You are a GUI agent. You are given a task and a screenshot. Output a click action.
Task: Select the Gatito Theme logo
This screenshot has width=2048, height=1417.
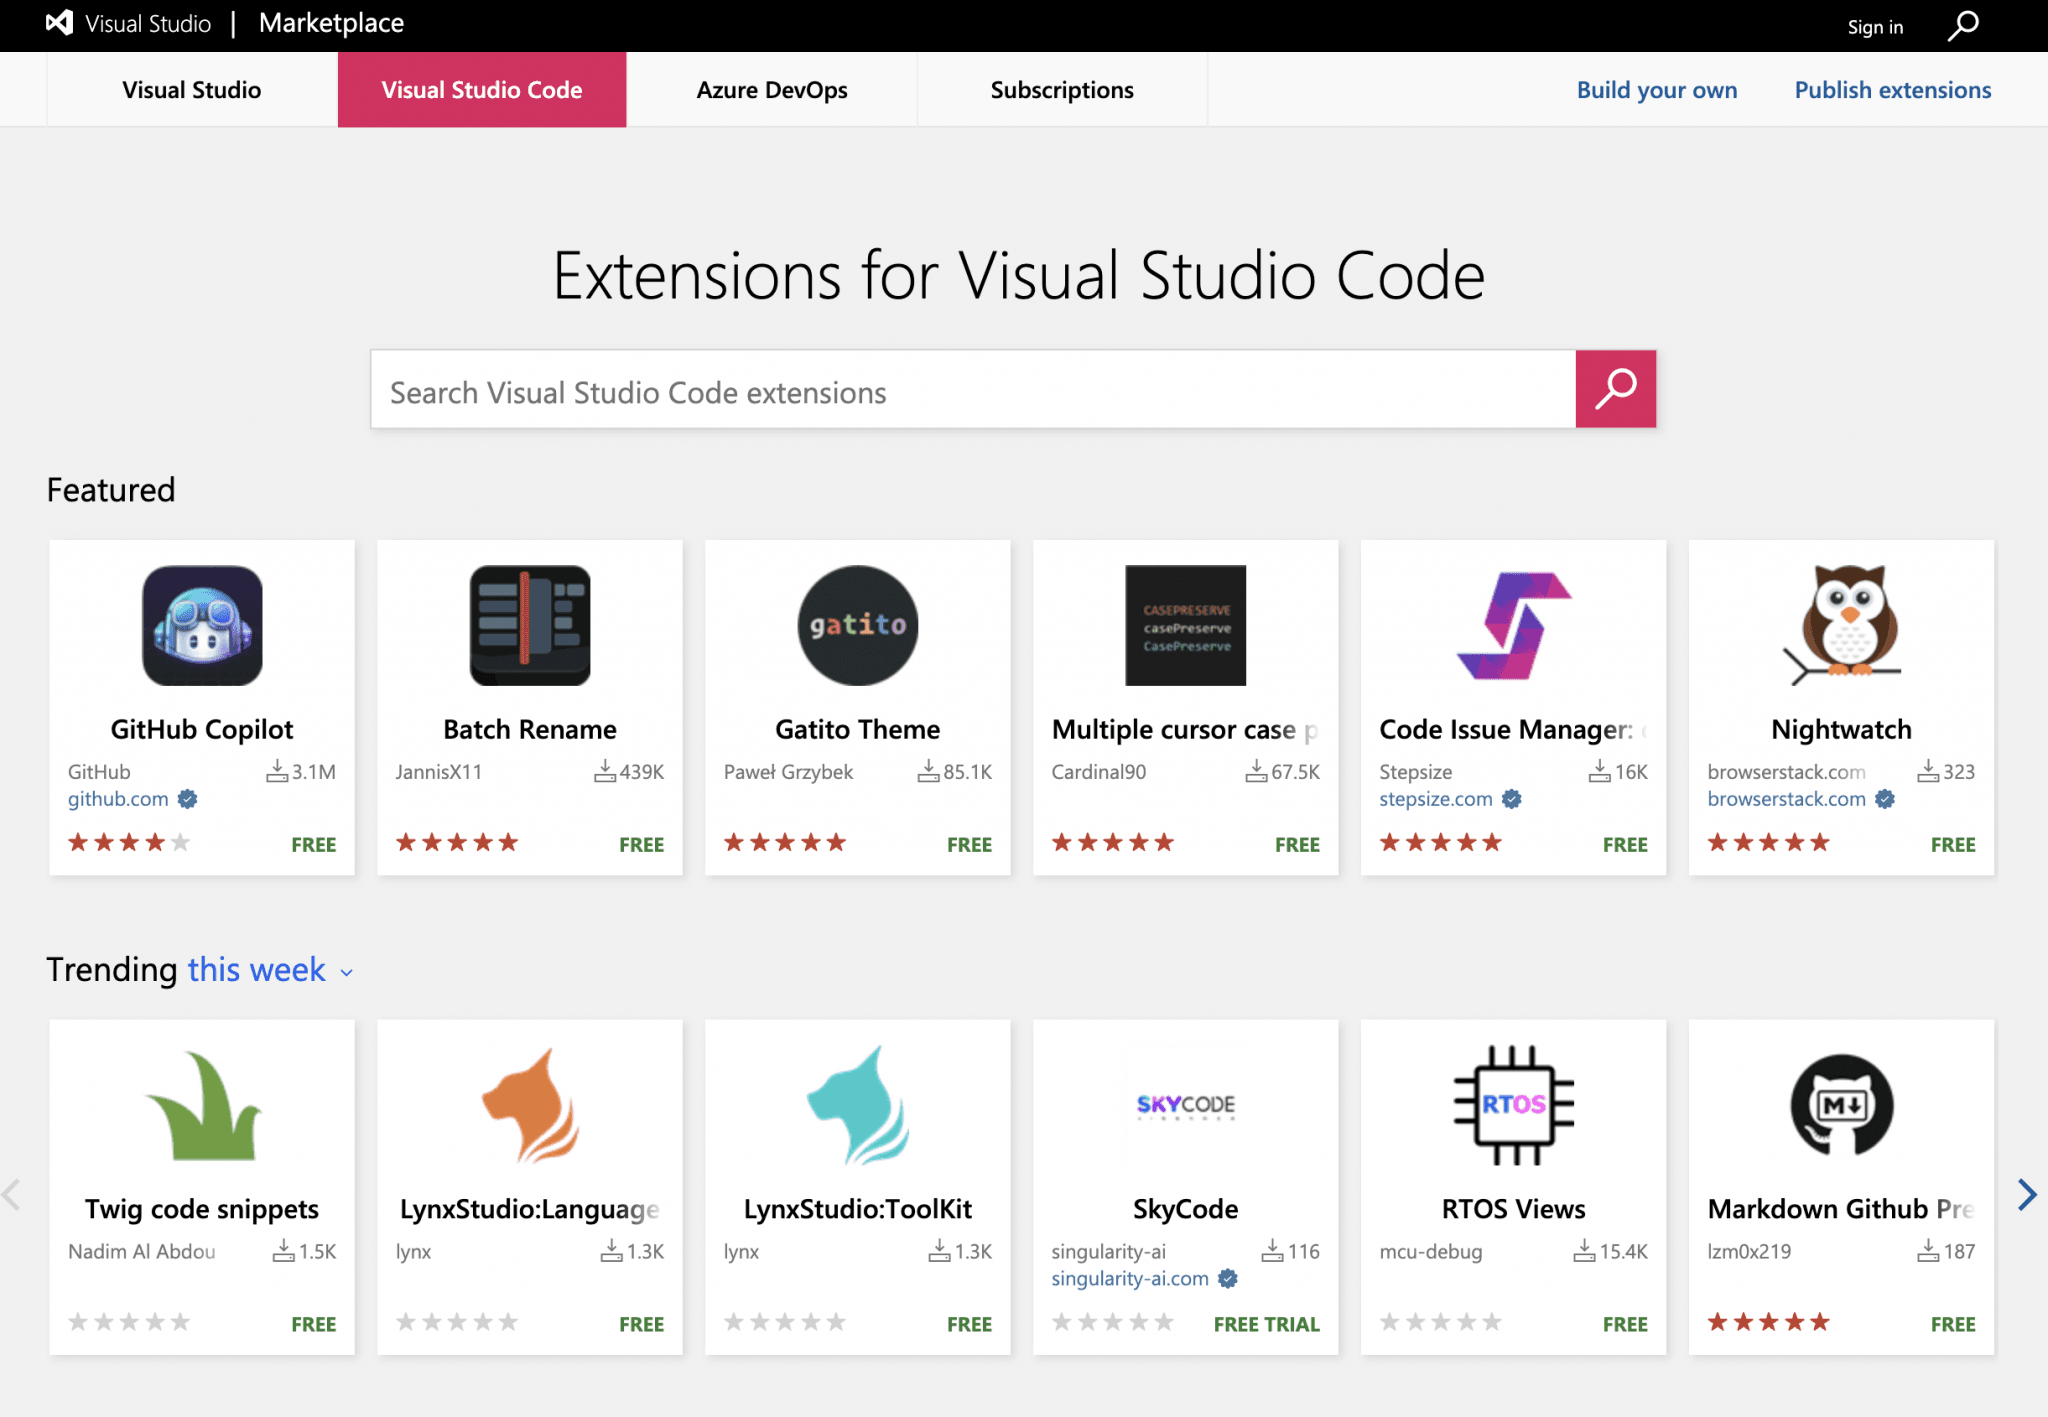pyautogui.click(x=856, y=626)
